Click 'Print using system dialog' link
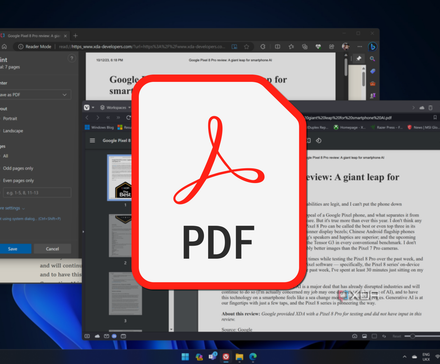Image resolution: width=440 pixels, height=364 pixels. pyautogui.click(x=31, y=219)
